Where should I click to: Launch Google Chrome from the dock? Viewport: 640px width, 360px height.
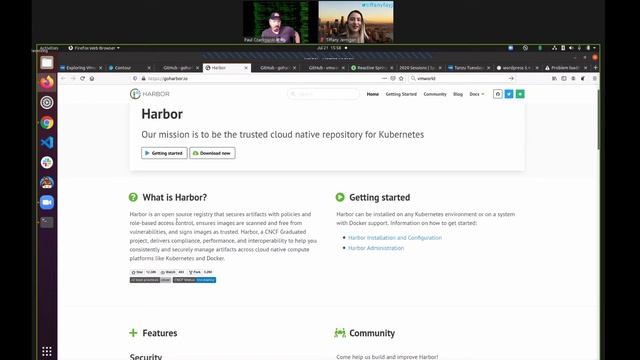[x=47, y=122]
